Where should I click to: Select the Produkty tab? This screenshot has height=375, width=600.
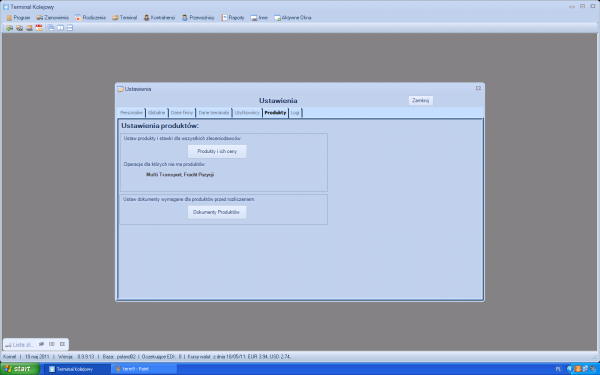tap(275, 113)
